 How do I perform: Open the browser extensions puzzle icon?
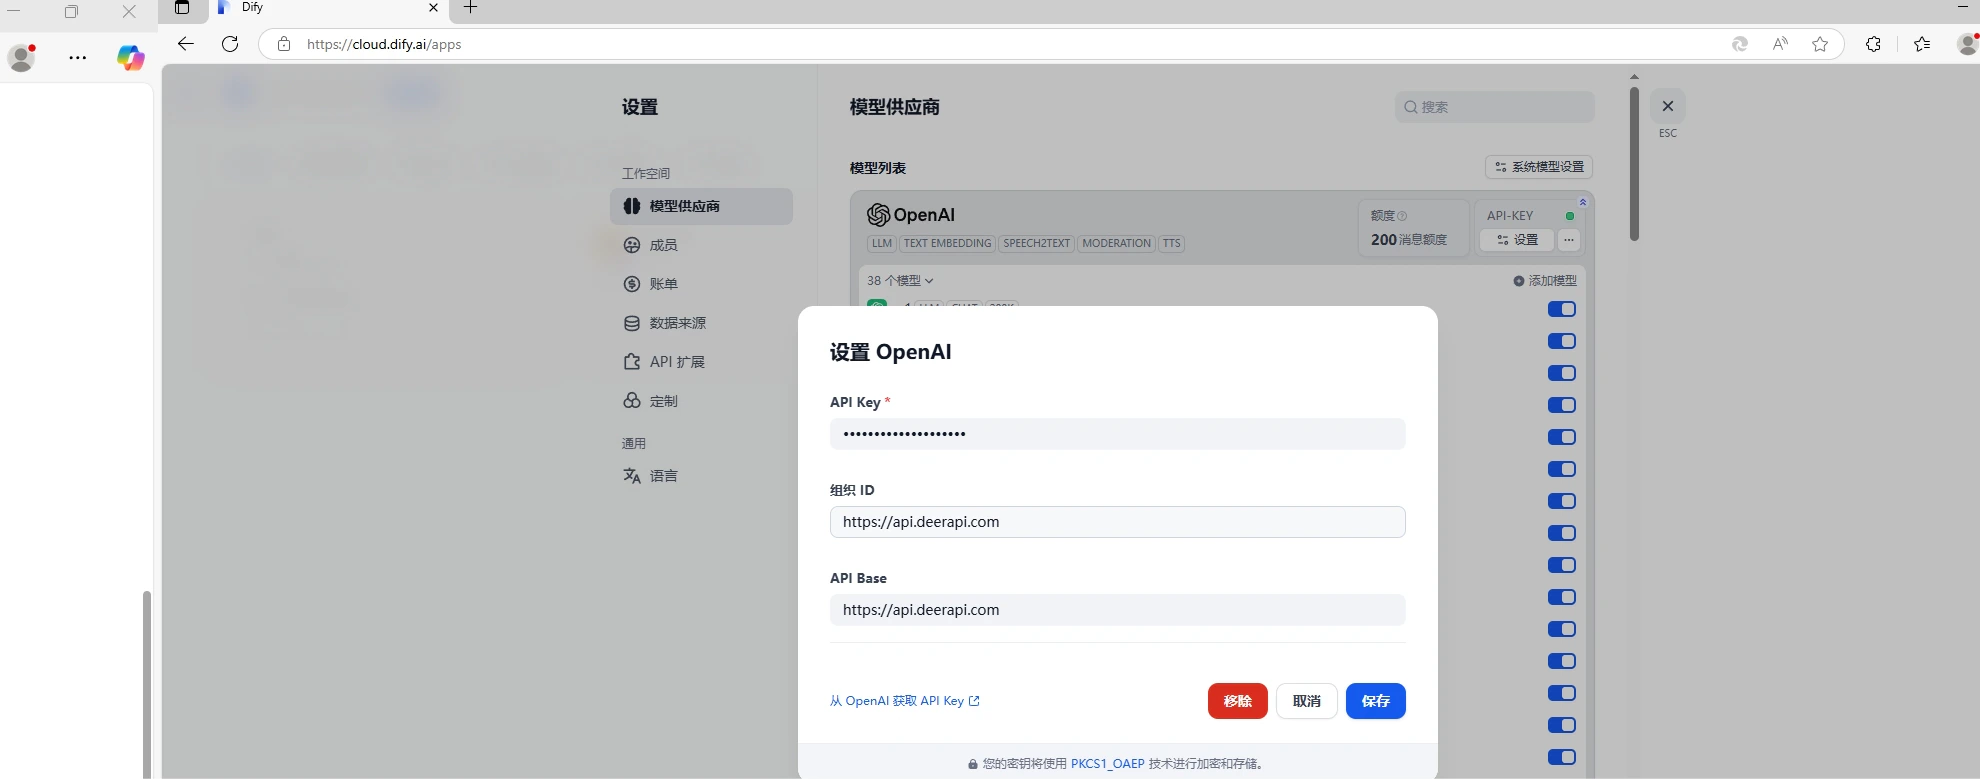[x=1873, y=44]
